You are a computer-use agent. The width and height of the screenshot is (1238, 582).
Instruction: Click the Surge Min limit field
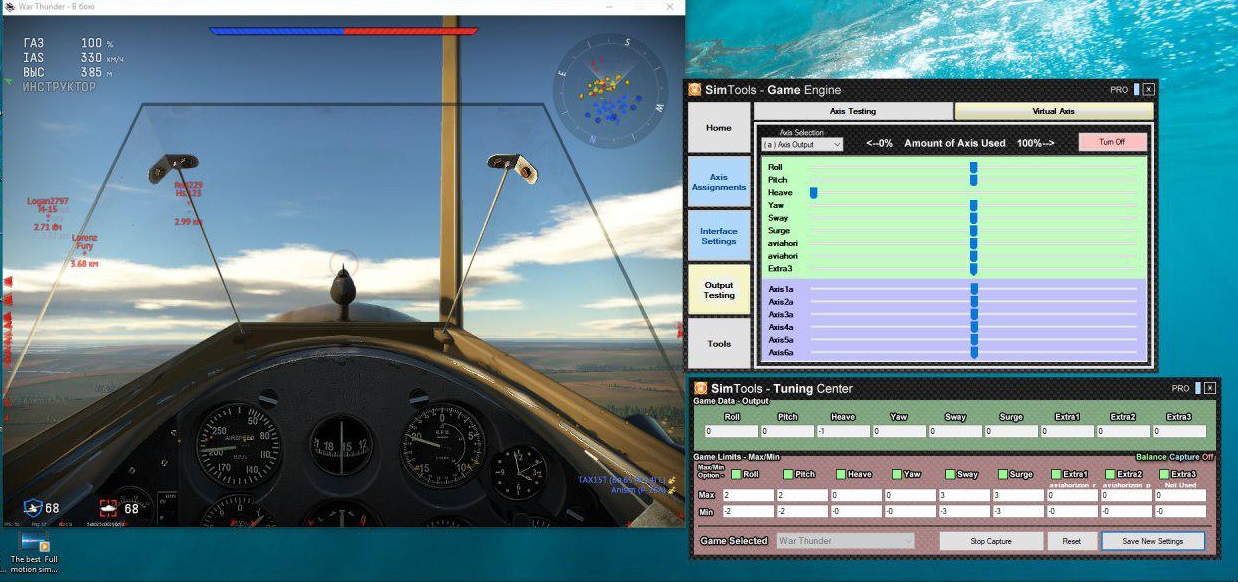(x=1019, y=512)
